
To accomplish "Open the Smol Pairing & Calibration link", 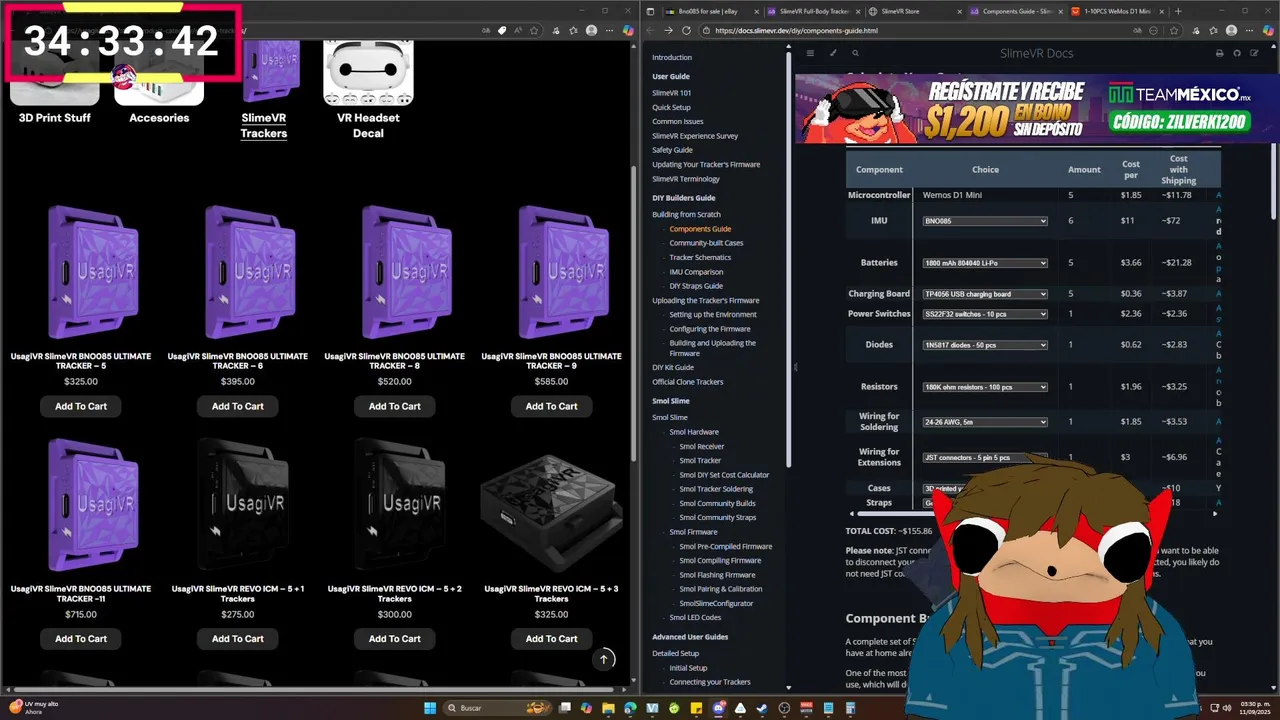I will [721, 589].
